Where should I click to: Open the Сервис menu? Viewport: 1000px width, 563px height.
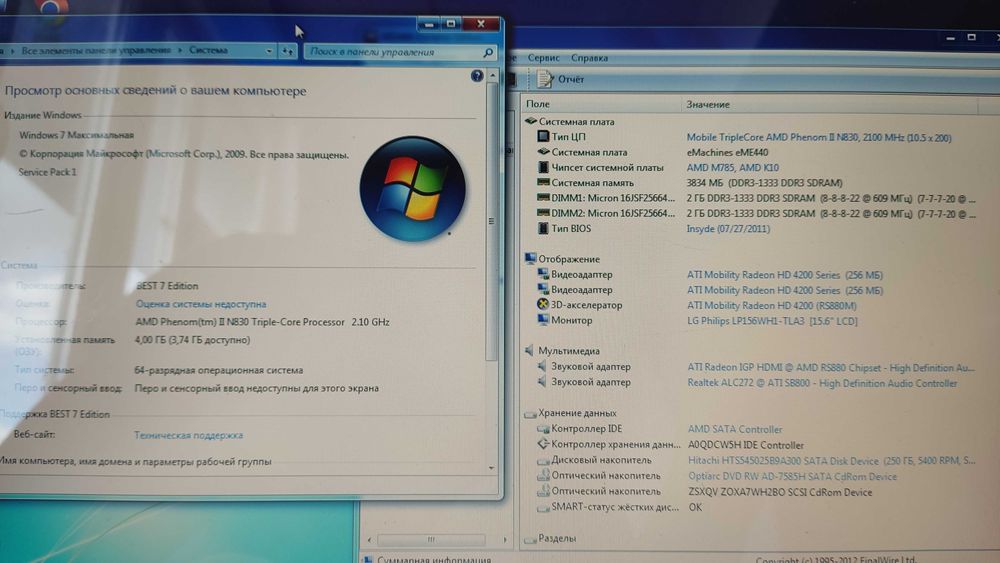click(543, 58)
